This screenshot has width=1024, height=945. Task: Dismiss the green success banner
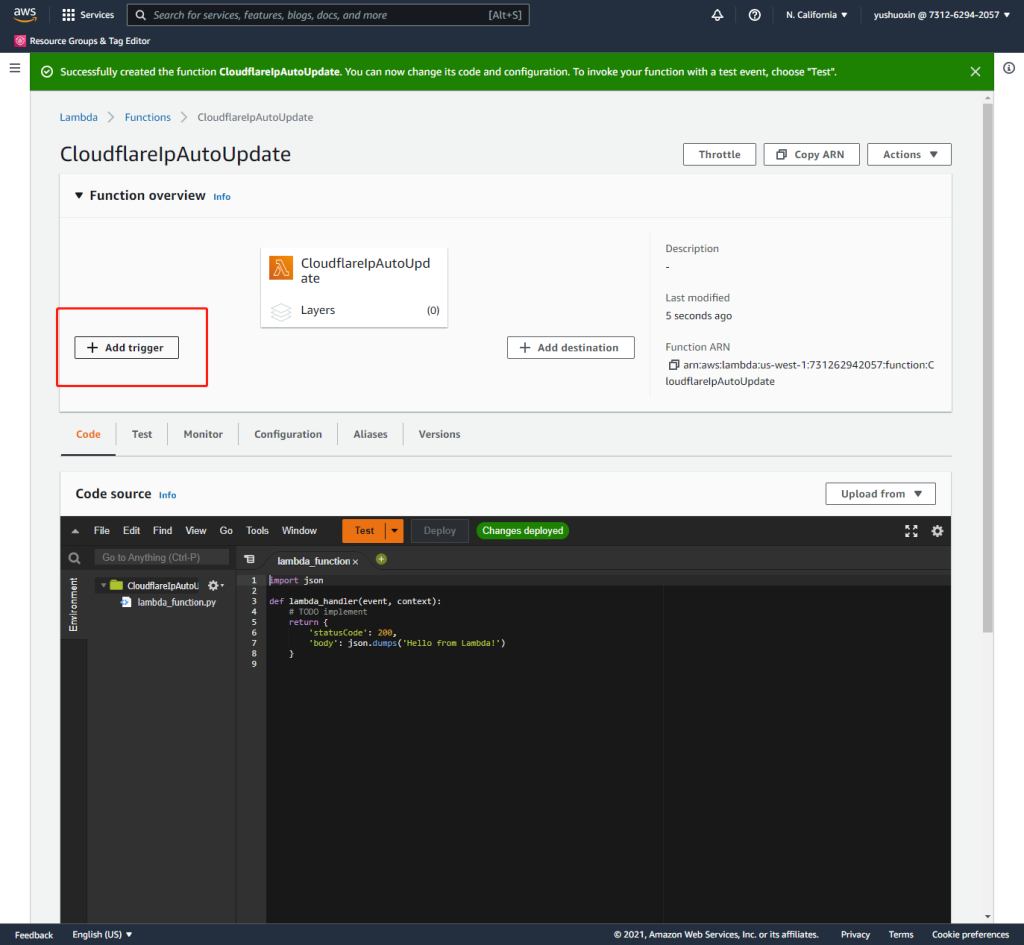(x=975, y=72)
